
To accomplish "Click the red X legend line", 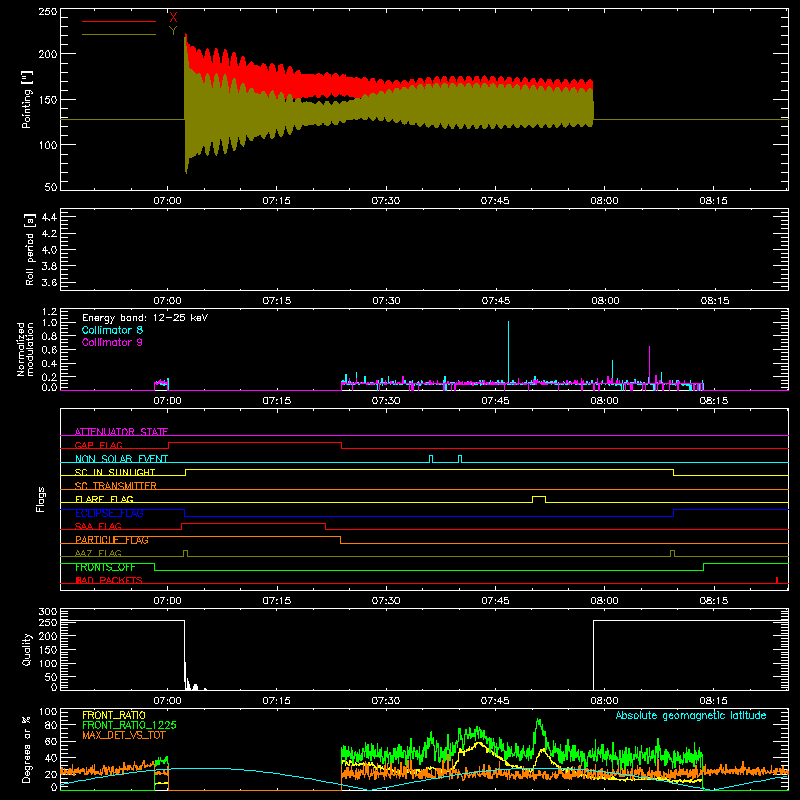I will 119,21.
